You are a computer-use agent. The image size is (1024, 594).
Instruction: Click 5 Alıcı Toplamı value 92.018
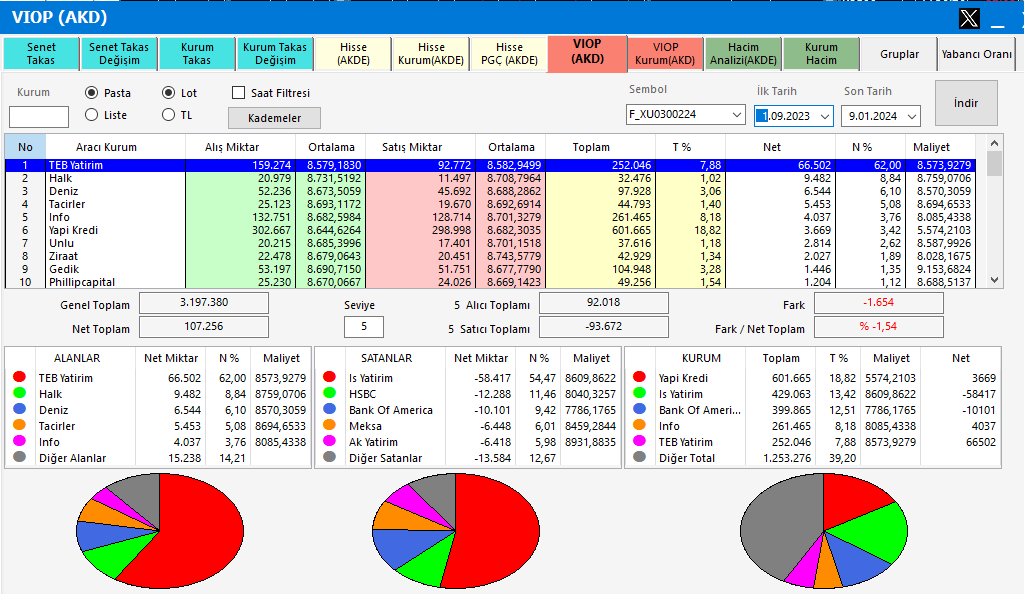click(604, 303)
